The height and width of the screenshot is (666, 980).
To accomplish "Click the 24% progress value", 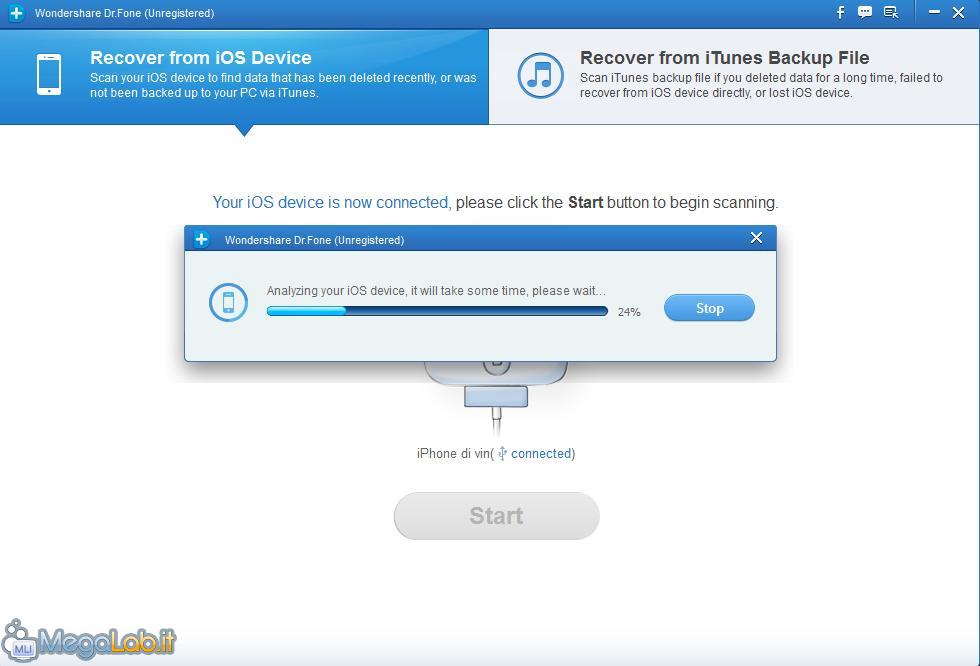I will click(629, 312).
